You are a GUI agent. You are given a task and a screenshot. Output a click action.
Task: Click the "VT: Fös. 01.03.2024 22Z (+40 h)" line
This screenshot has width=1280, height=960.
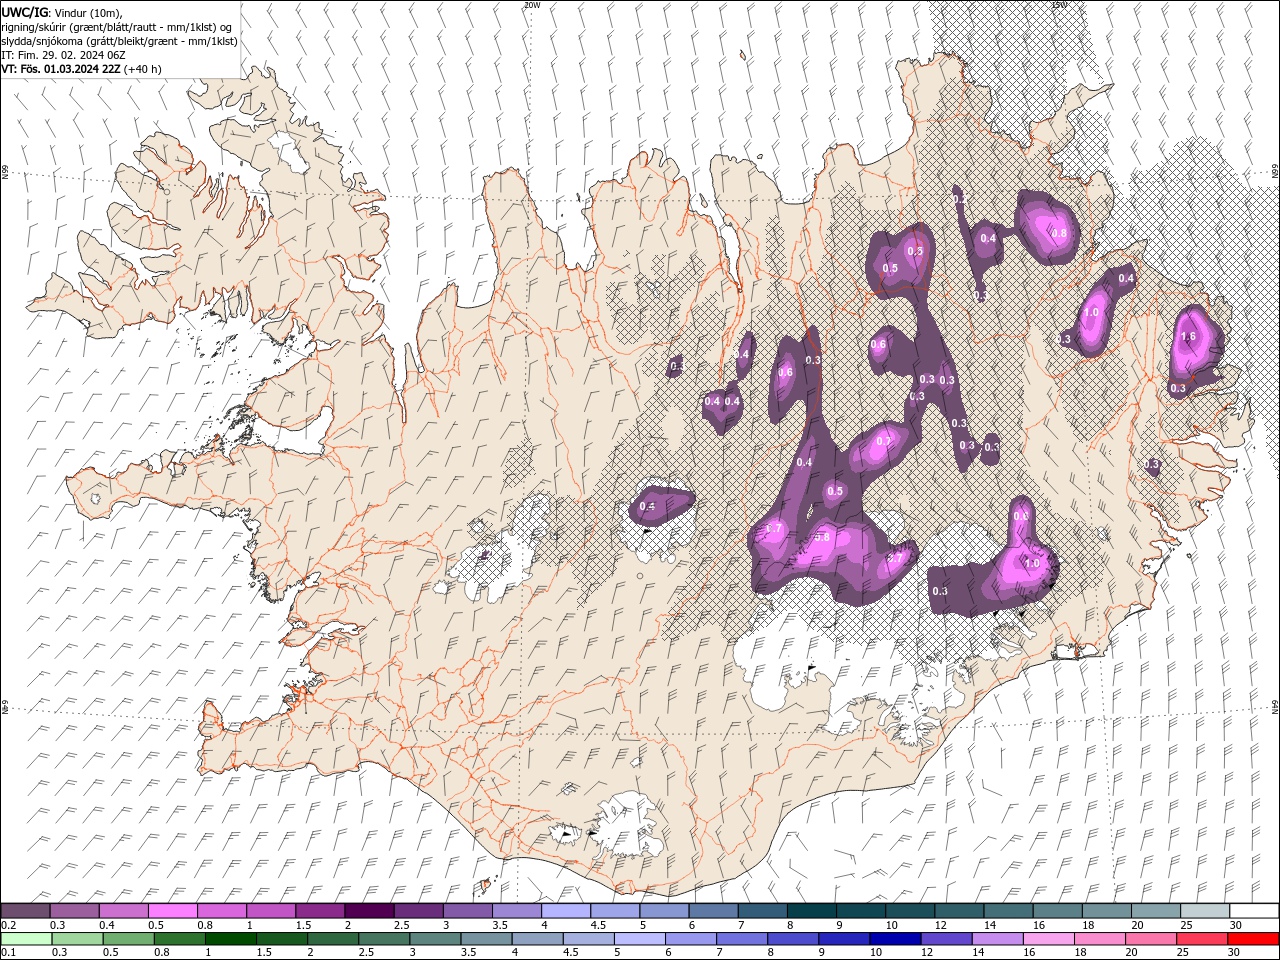[x=82, y=69]
